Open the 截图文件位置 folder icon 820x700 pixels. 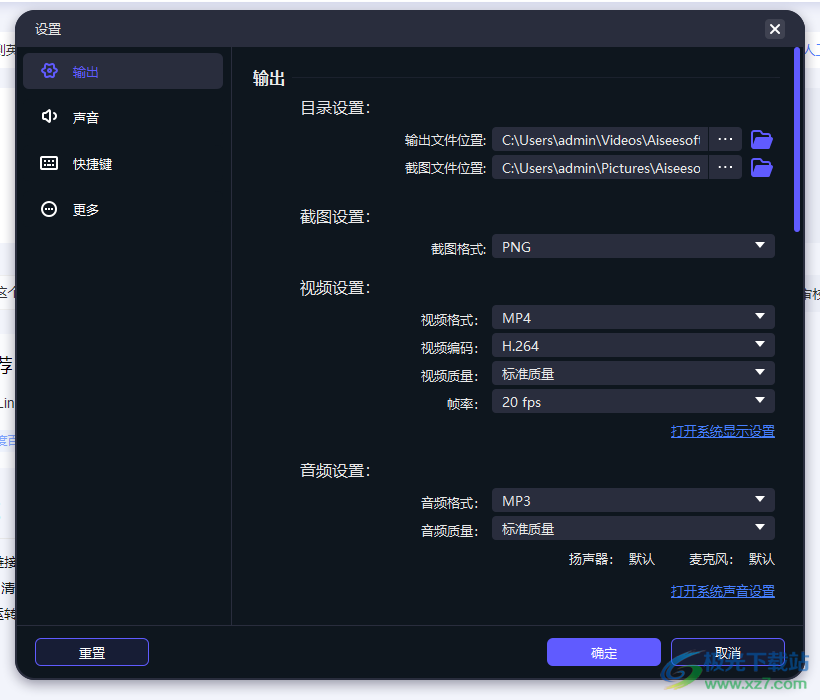tap(761, 167)
